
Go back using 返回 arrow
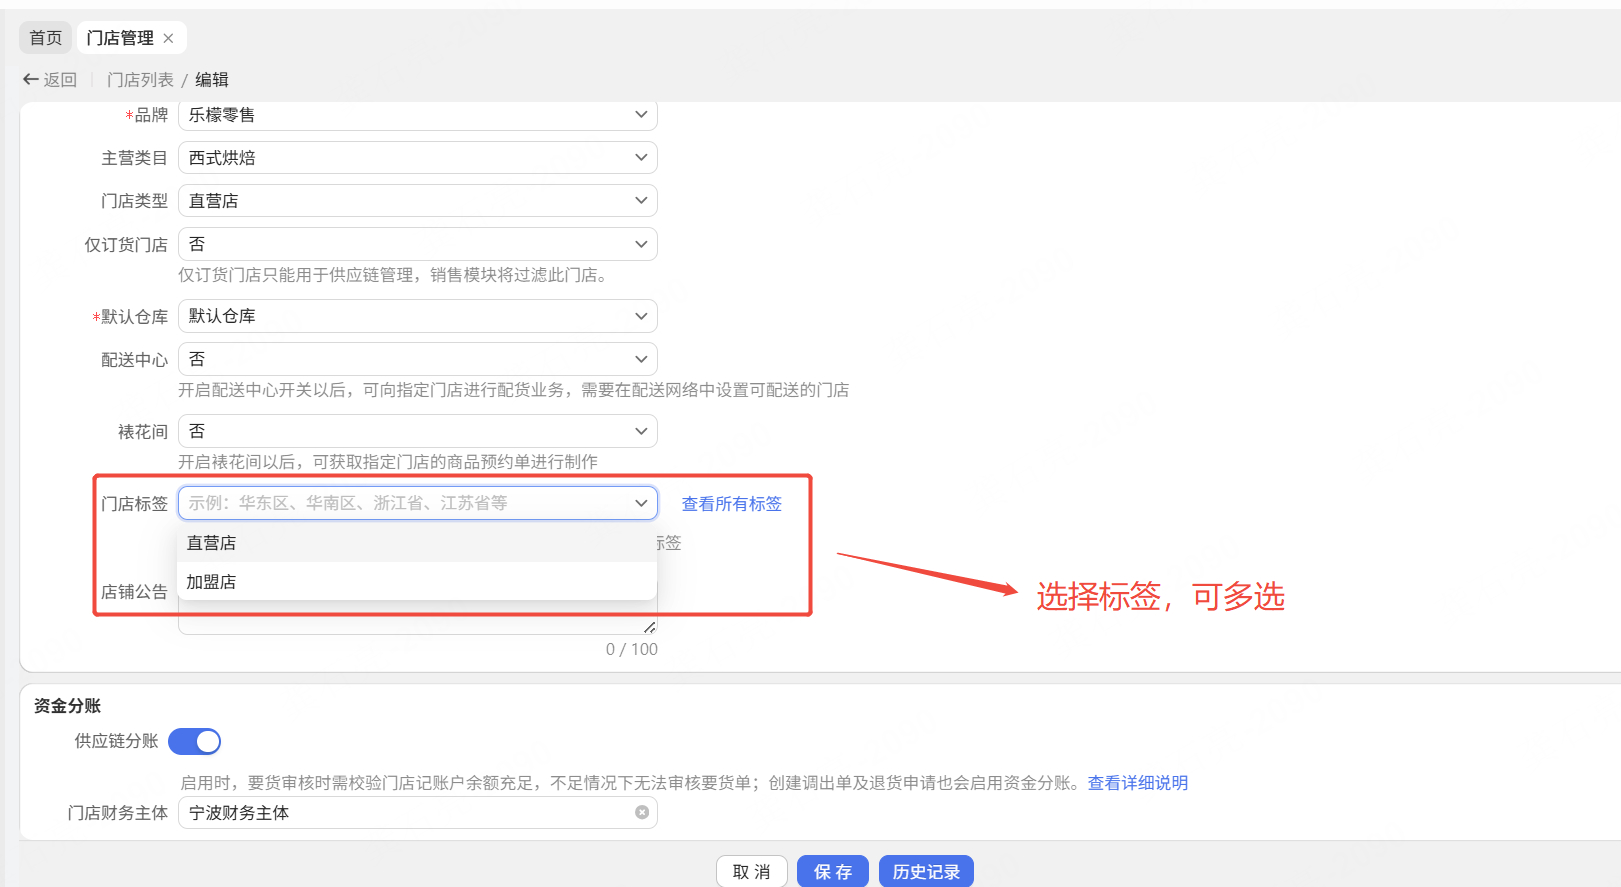point(50,80)
